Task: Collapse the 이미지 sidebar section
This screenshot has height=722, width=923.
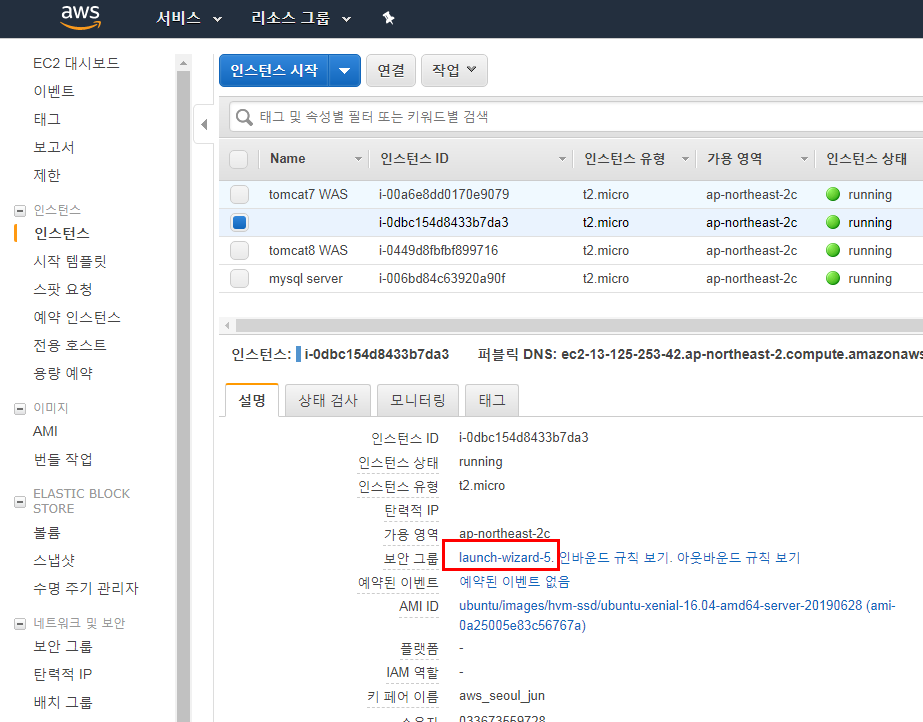Action: coord(20,408)
